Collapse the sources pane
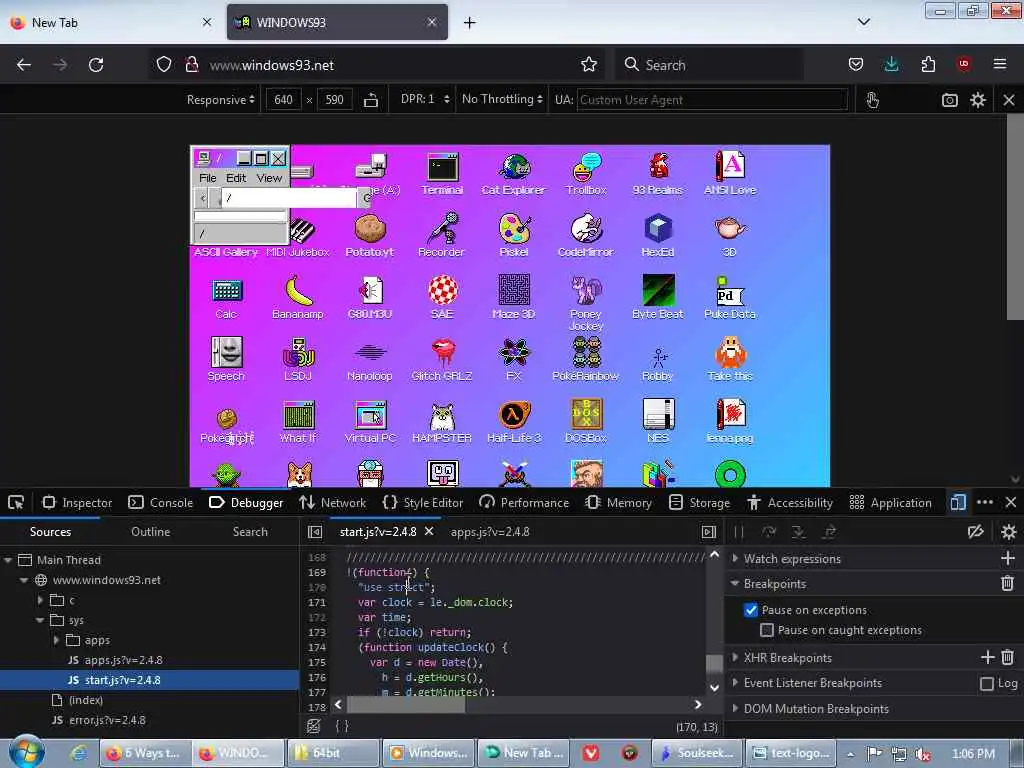Viewport: 1024px width, 768px height. (x=315, y=532)
